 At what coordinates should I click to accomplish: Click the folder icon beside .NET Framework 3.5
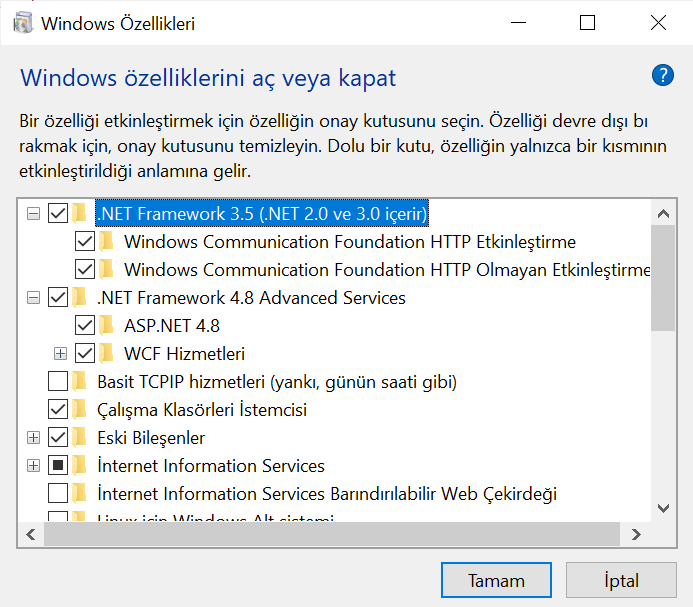pos(80,214)
